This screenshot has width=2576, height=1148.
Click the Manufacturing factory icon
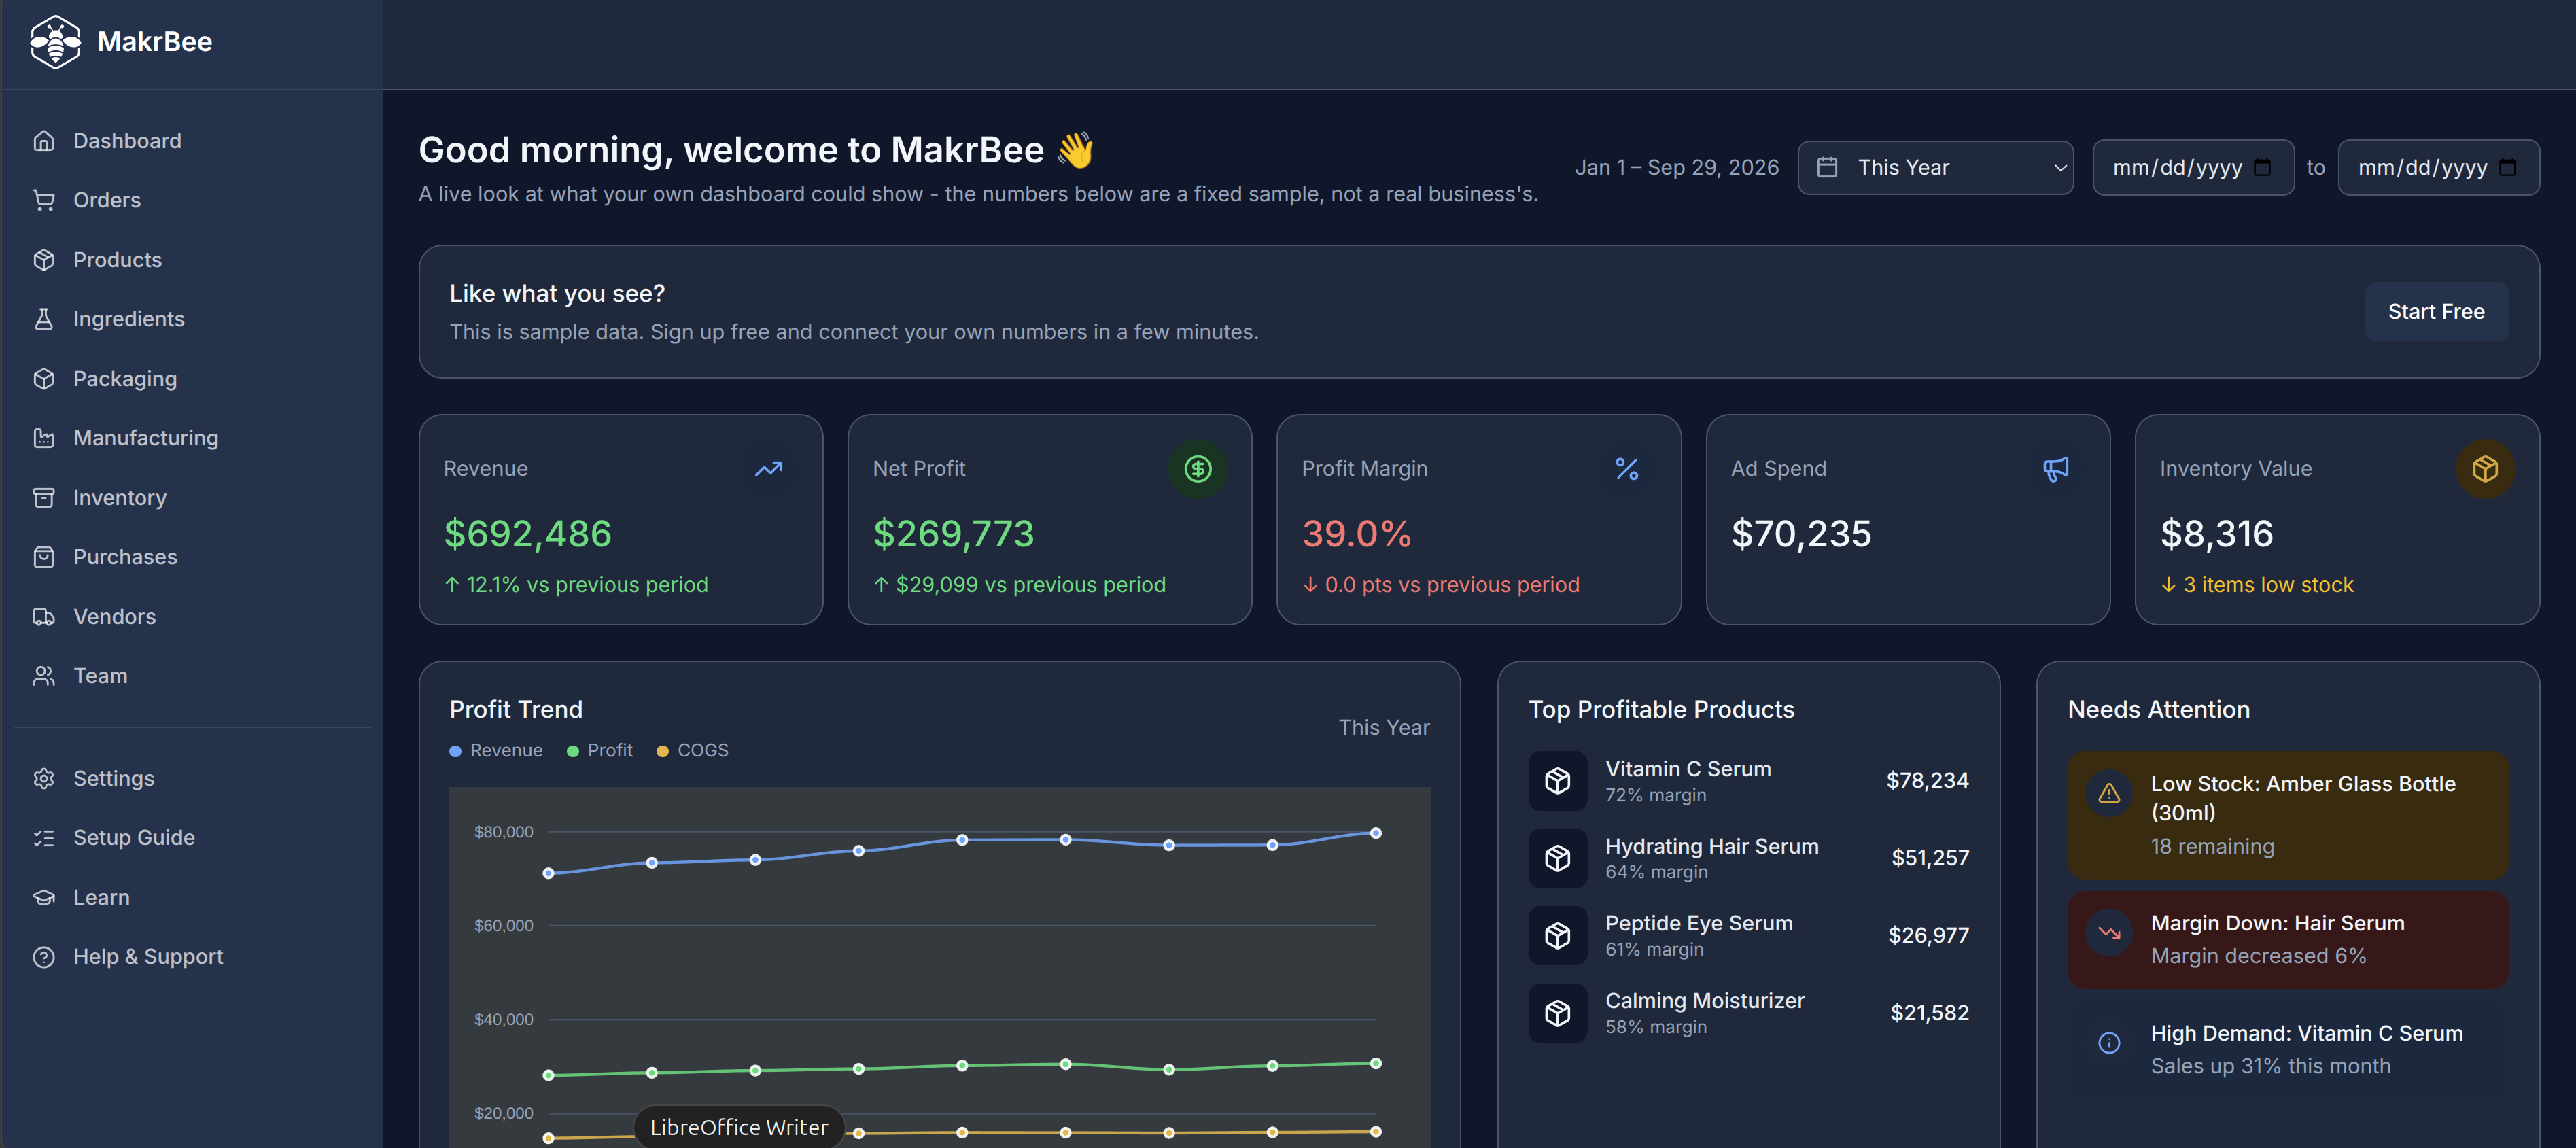click(x=43, y=438)
